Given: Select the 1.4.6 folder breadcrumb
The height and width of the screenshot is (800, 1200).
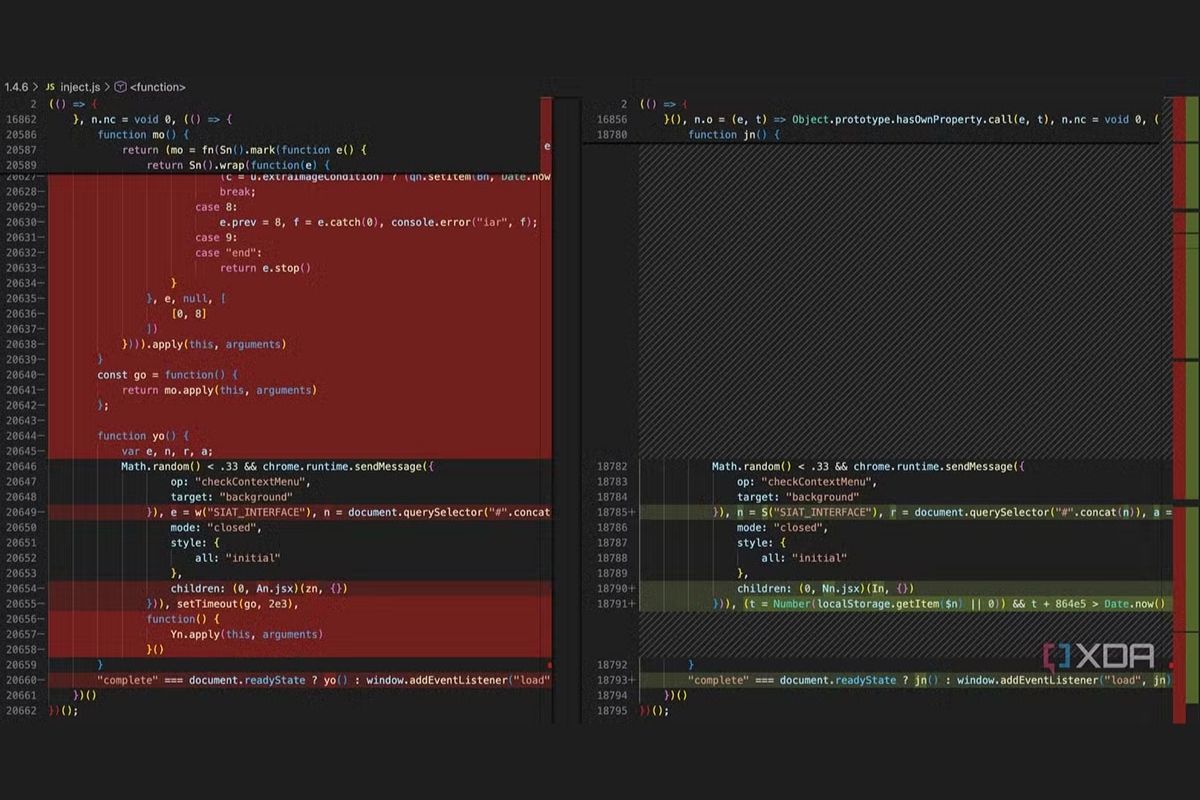Looking at the screenshot, I should click(15, 87).
